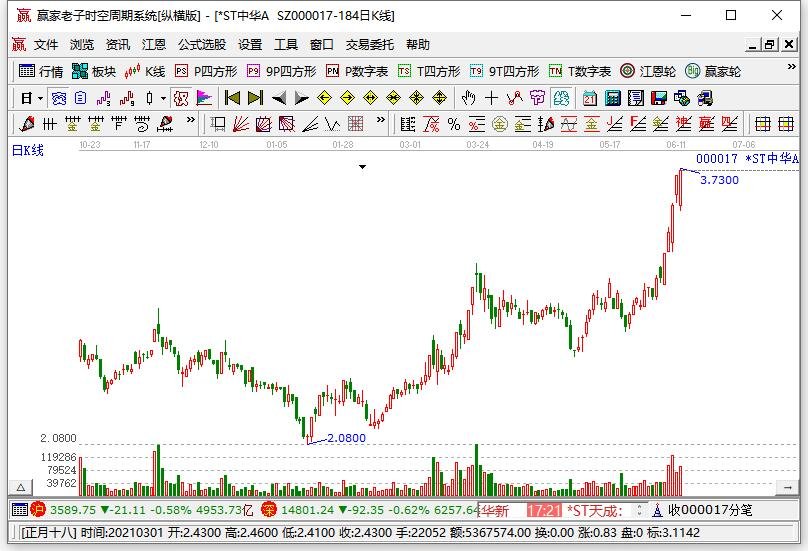Image resolution: width=808 pixels, height=551 pixels.
Task: Click the yellow diamond right-arrow icon
Action: click(347, 98)
